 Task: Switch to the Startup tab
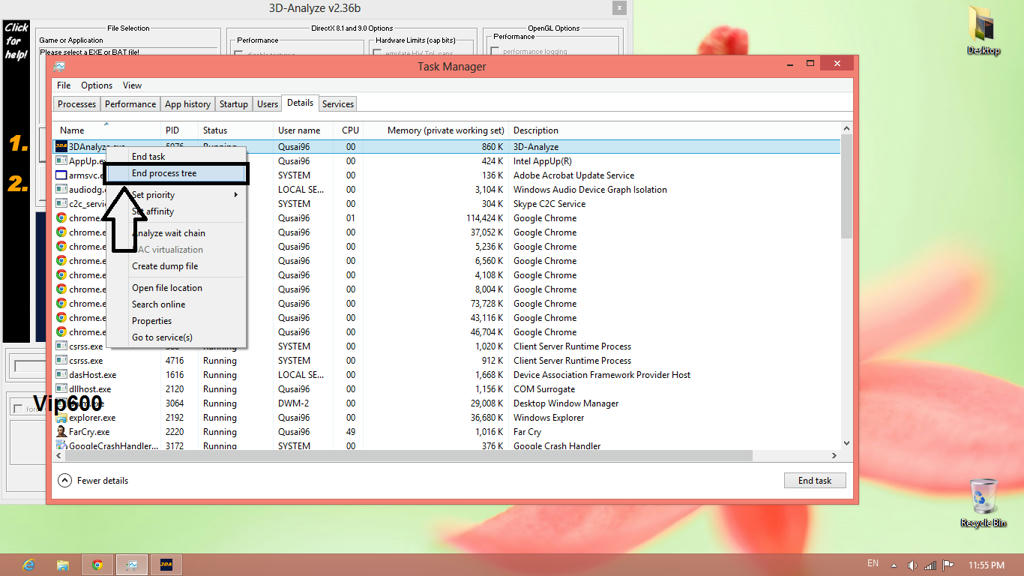(233, 104)
